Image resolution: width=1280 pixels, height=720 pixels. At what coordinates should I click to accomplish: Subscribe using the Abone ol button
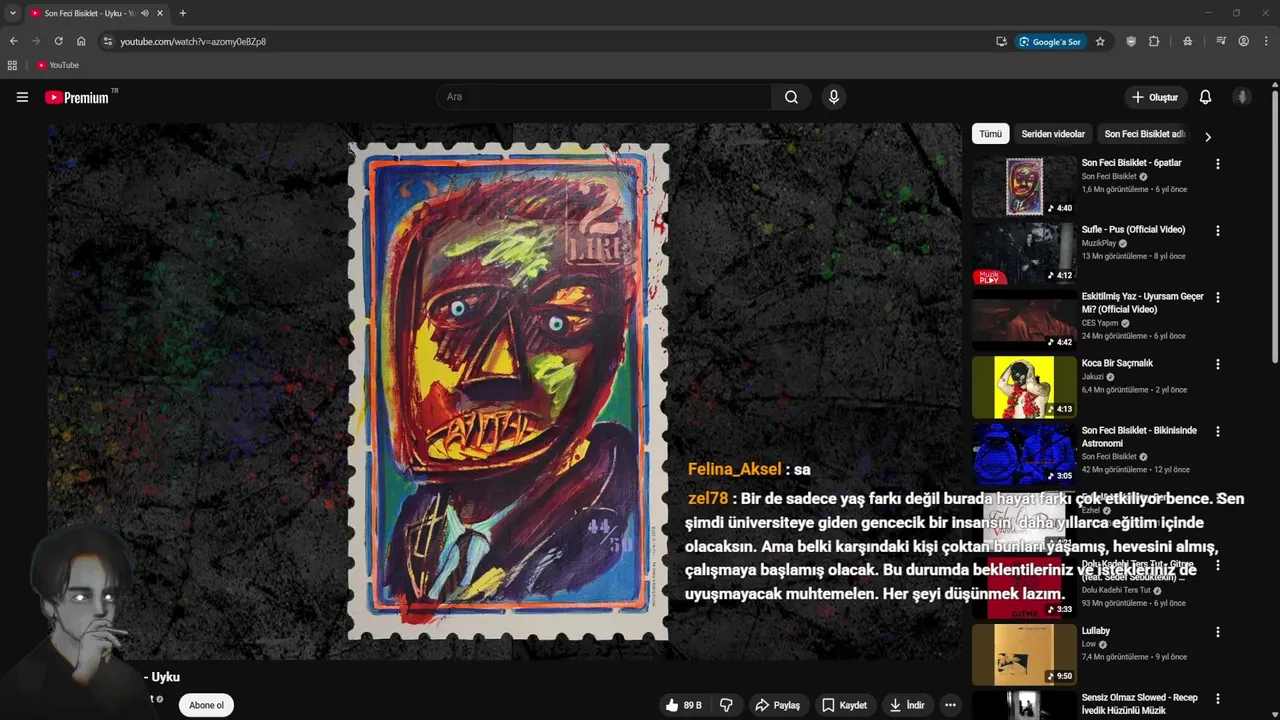206,705
